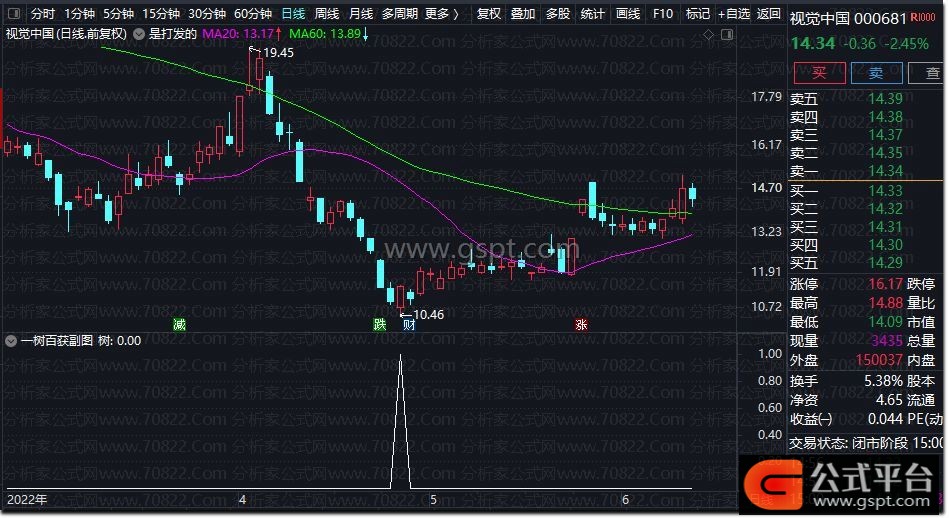Select the 30分钟 period tab
949x518 pixels.
pyautogui.click(x=207, y=13)
